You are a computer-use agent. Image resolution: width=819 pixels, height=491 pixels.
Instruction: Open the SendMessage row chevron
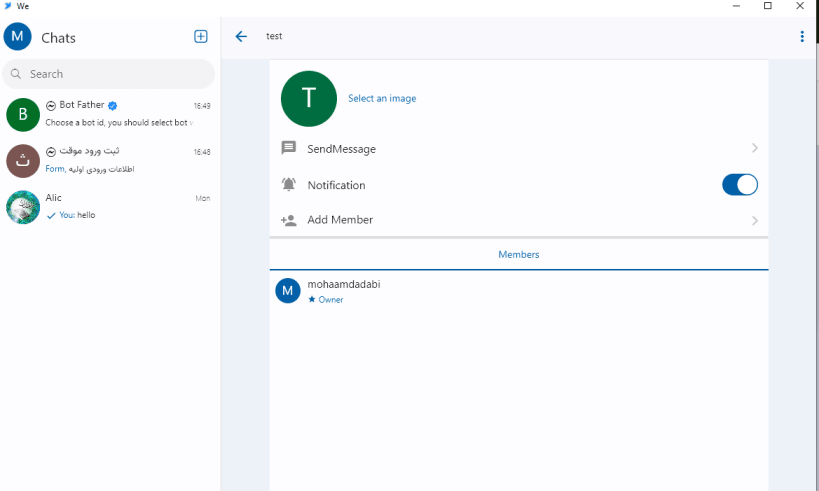[x=755, y=148]
